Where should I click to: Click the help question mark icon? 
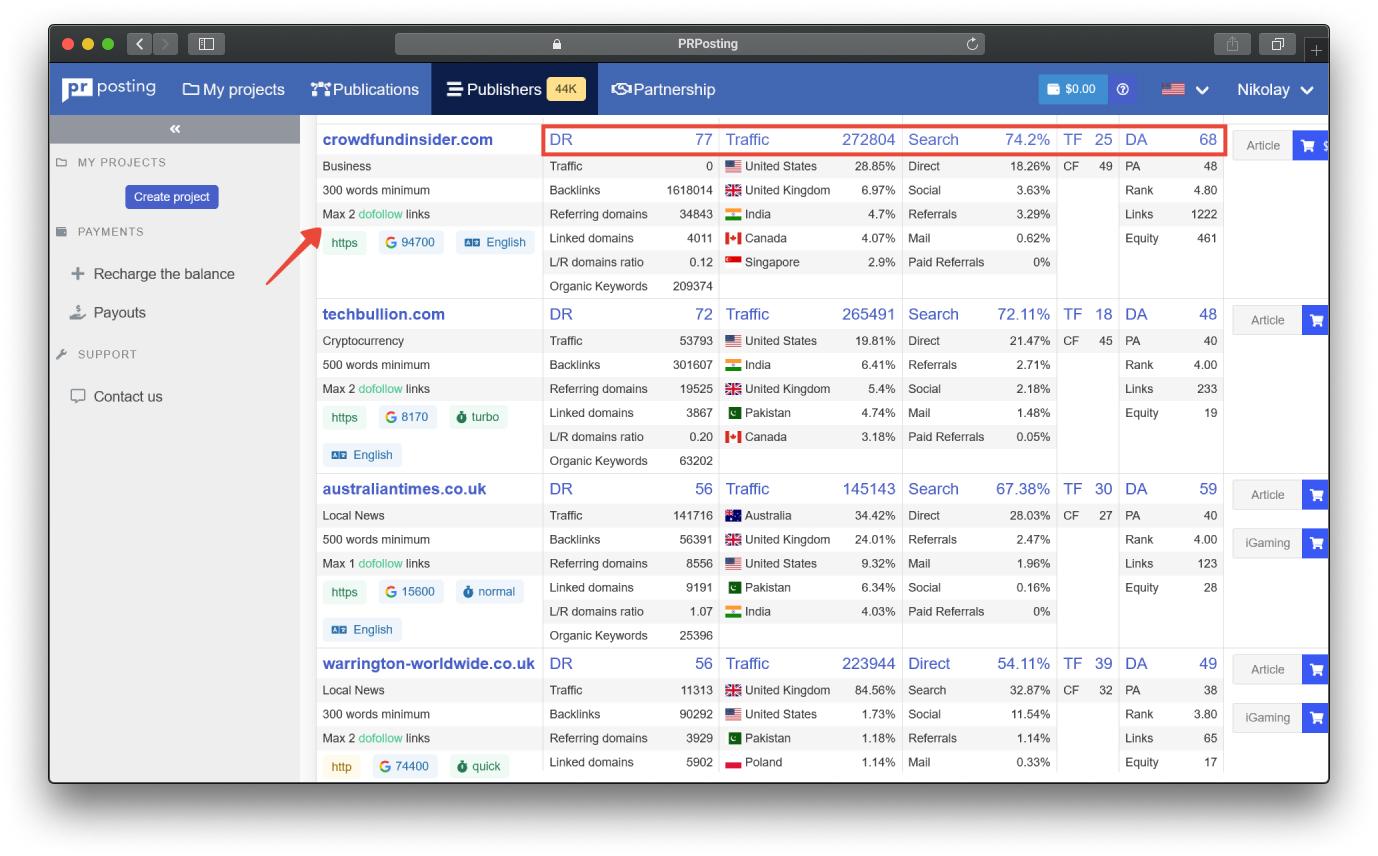click(1123, 89)
